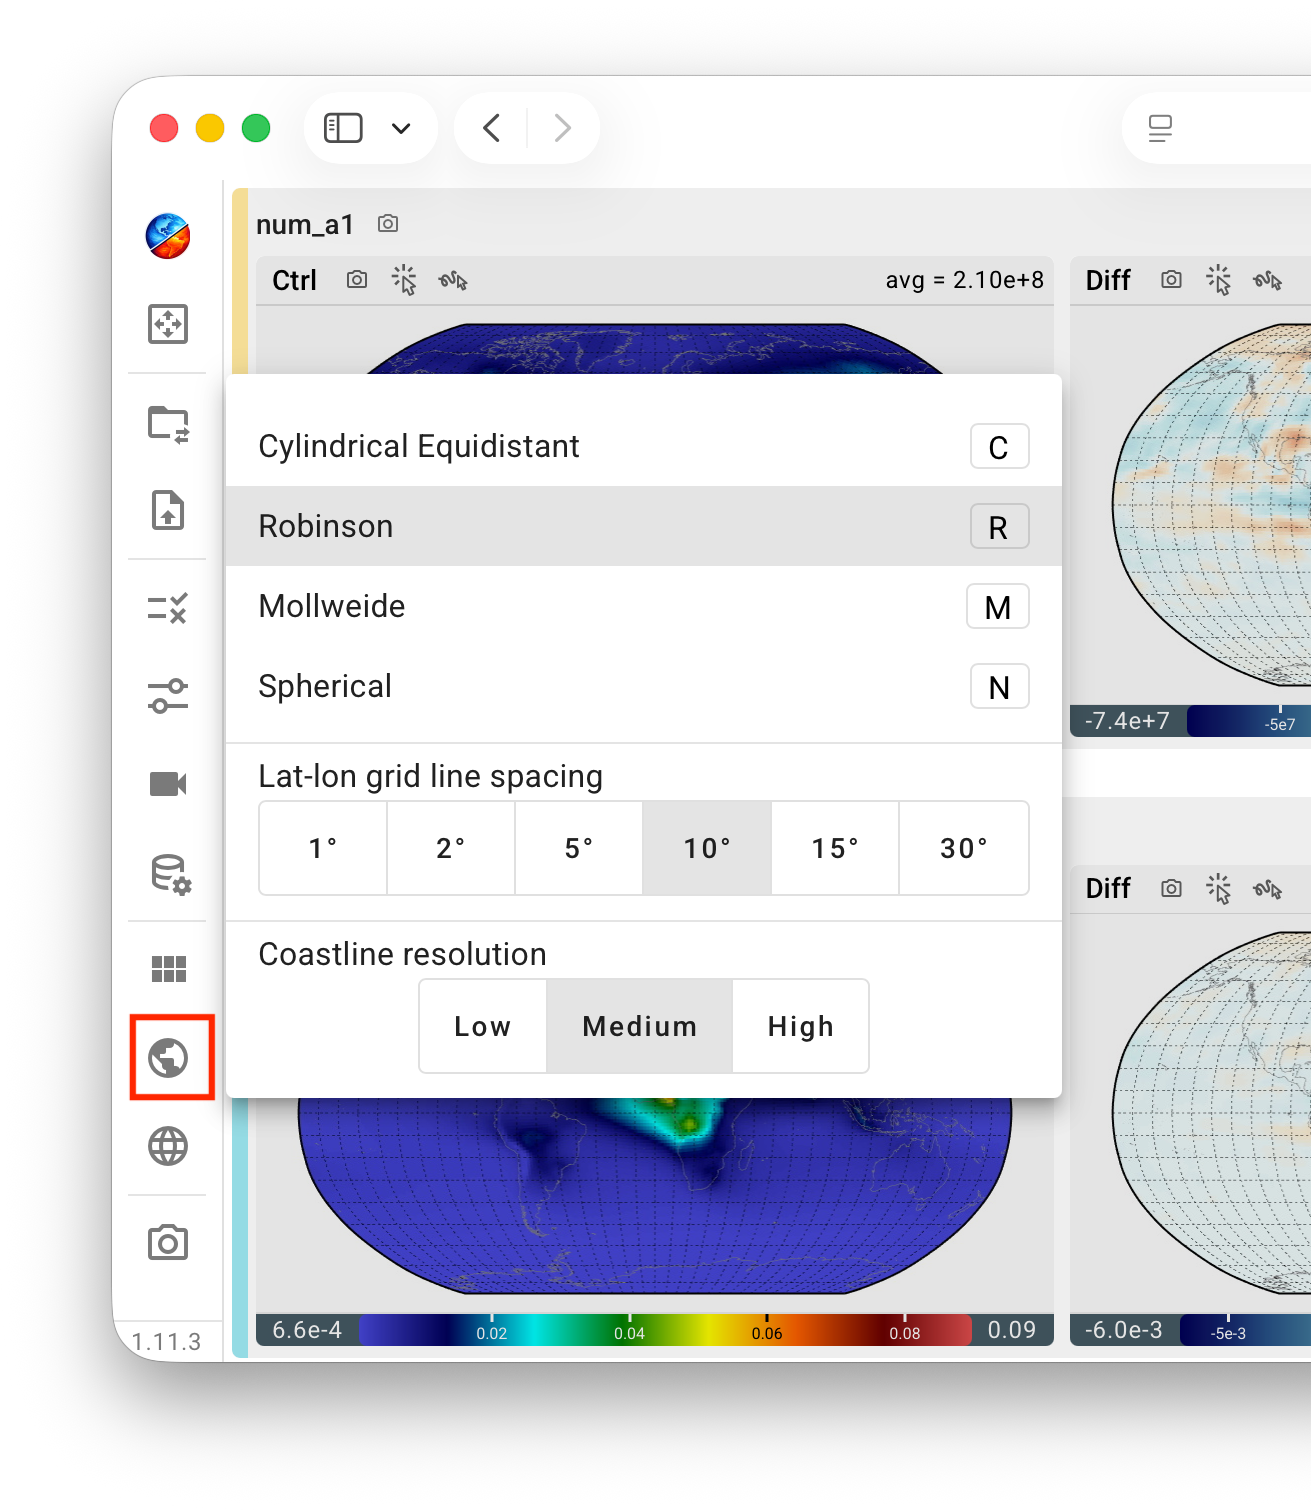Click the lower Diff minimum -6.0e-3
Screen dimensions: 1311x1510
coord(1124,1330)
